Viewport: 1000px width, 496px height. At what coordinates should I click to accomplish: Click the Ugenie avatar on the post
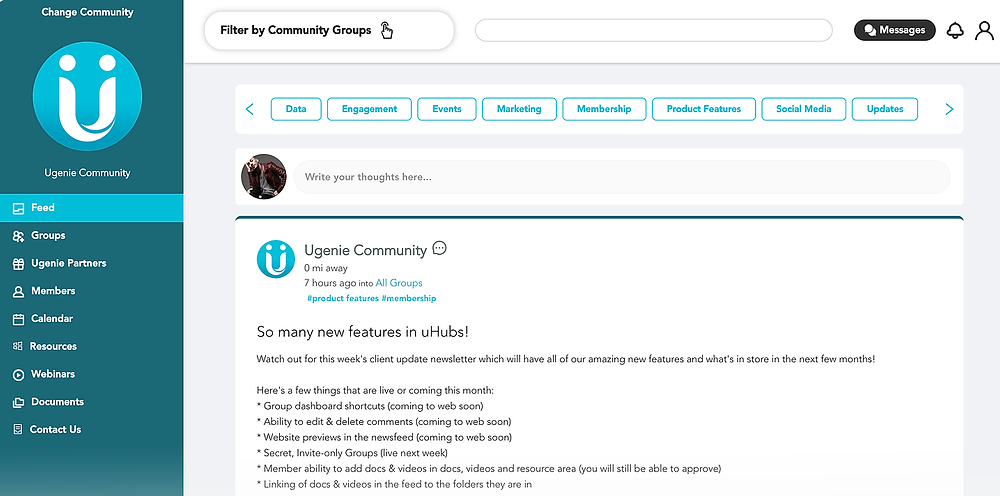click(x=276, y=259)
